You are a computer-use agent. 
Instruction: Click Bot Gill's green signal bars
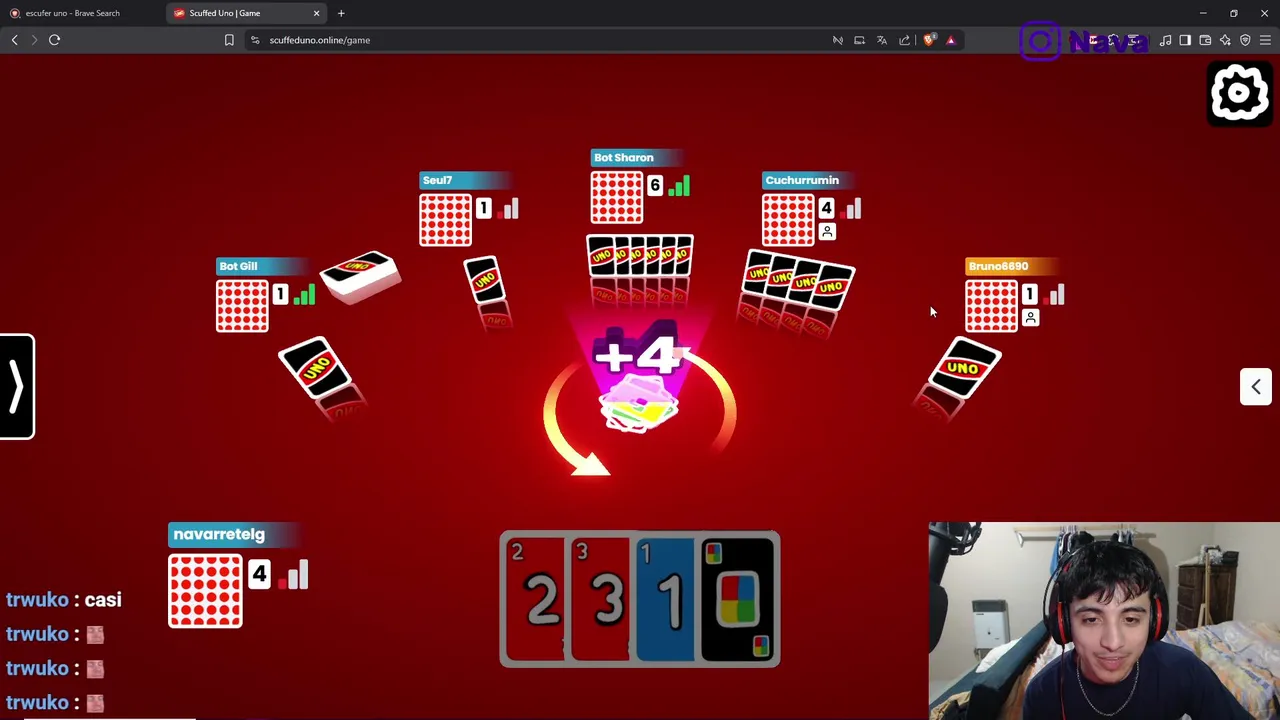pyautogui.click(x=305, y=294)
